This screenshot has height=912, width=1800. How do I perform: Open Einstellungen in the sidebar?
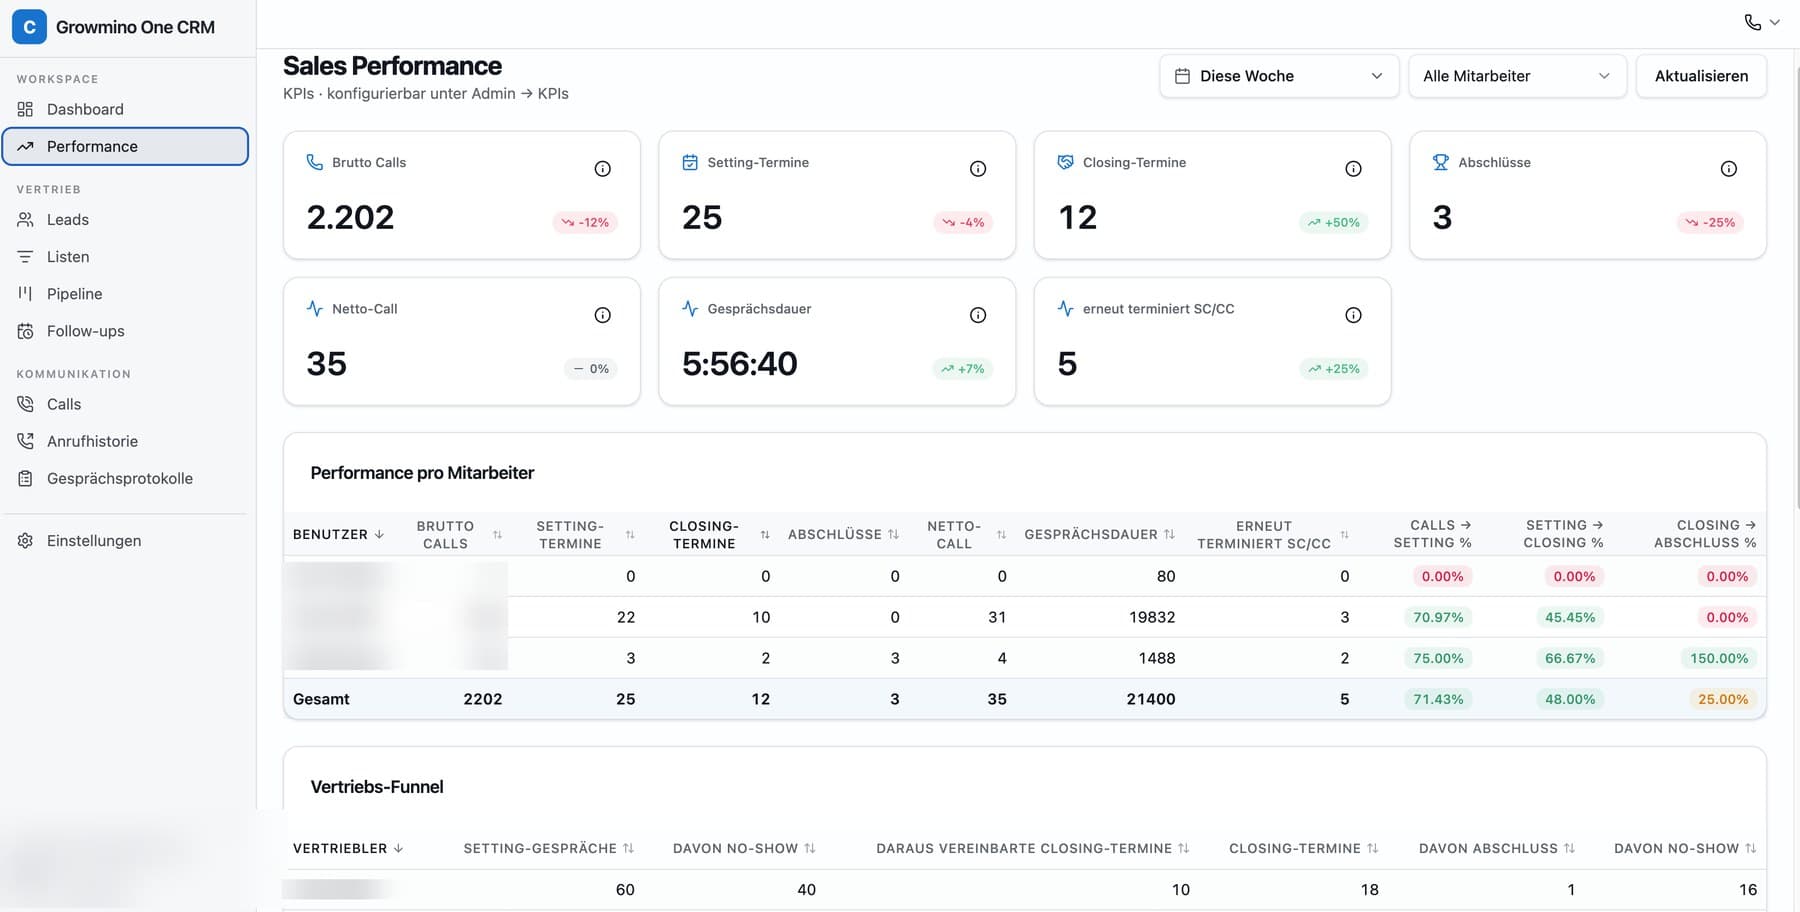(125, 541)
